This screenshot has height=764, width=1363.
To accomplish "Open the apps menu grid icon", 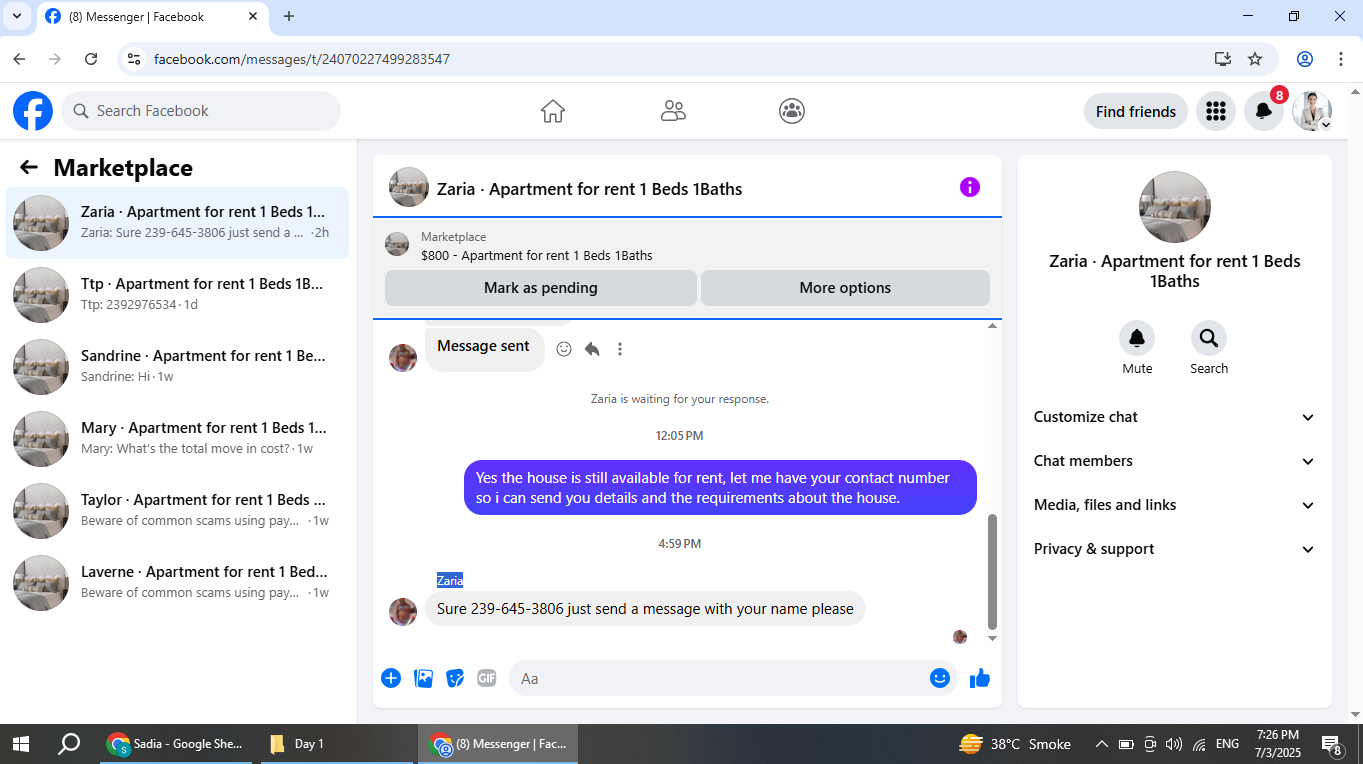I will (x=1216, y=111).
